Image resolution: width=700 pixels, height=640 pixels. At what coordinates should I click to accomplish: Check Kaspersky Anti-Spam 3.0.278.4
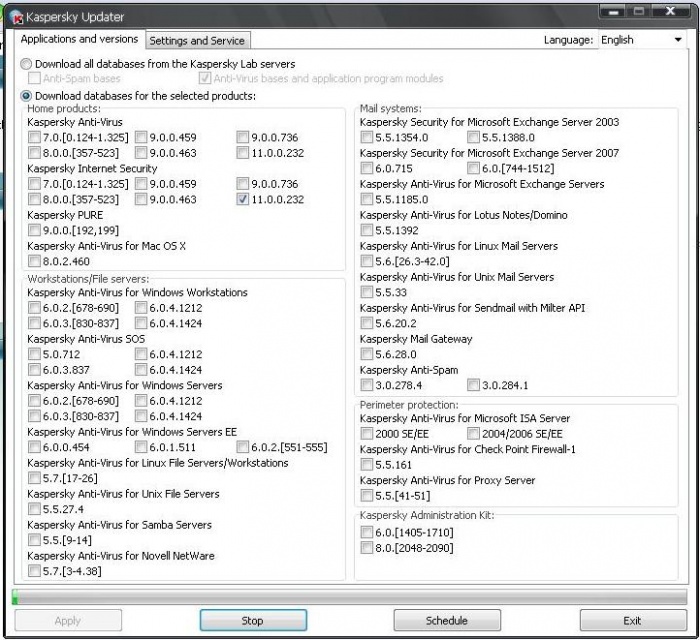(x=367, y=385)
